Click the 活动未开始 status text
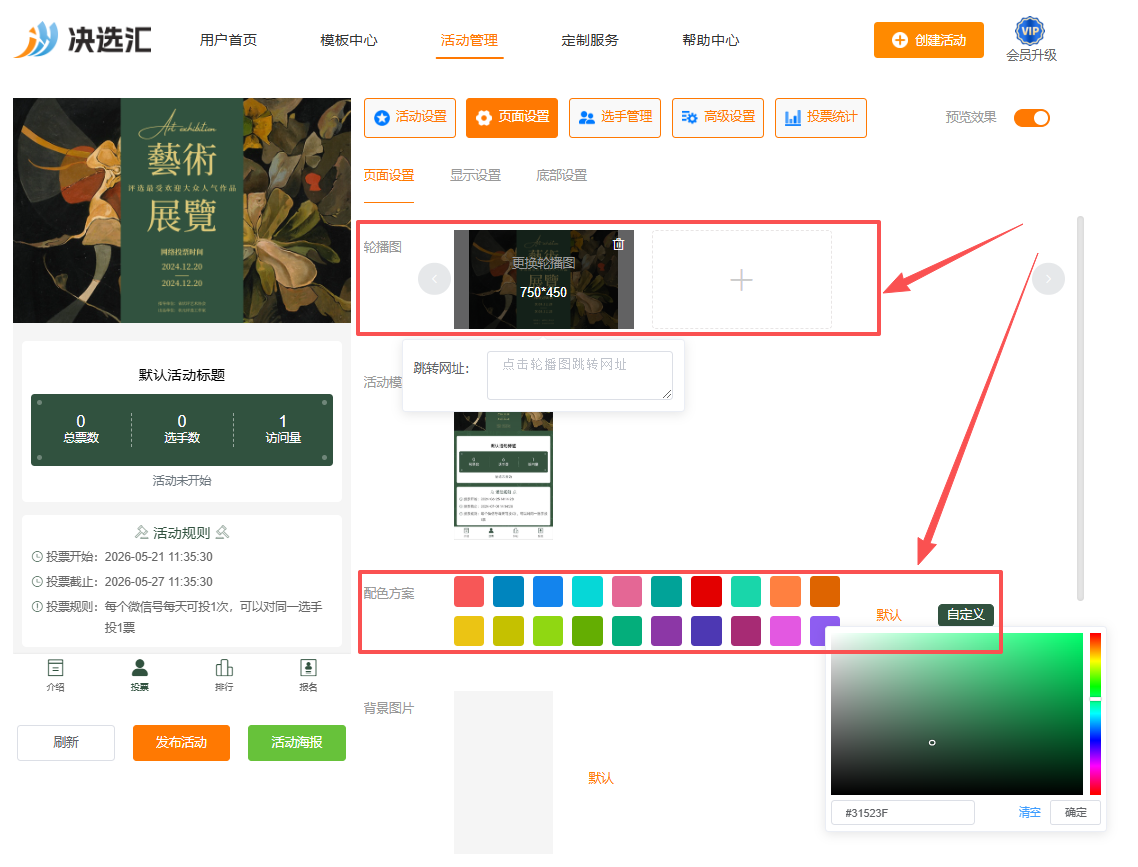This screenshot has width=1138, height=867. point(181,480)
